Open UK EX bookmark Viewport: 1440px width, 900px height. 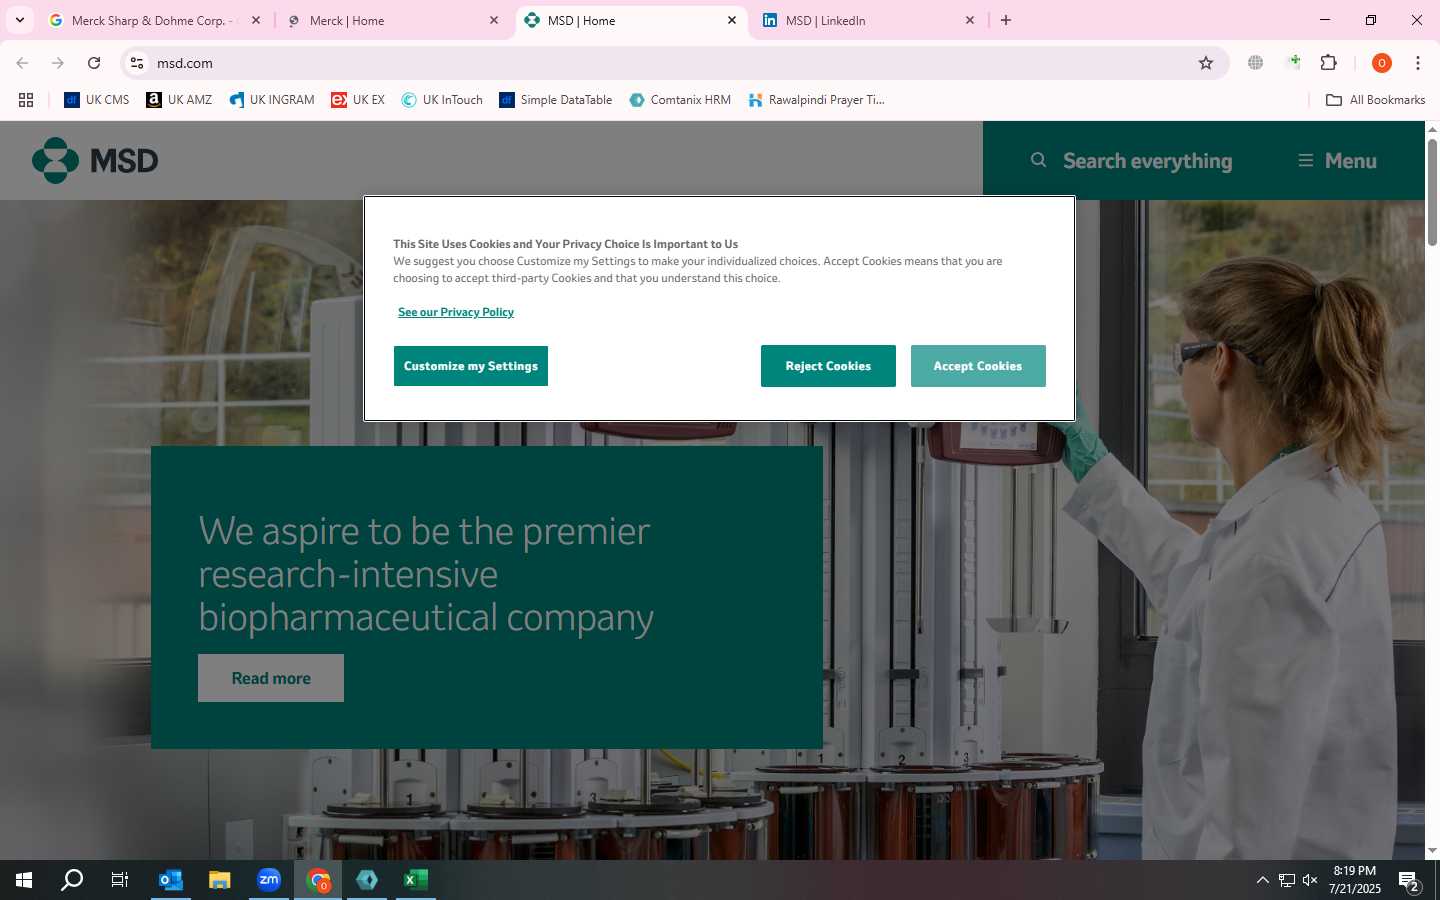click(358, 100)
